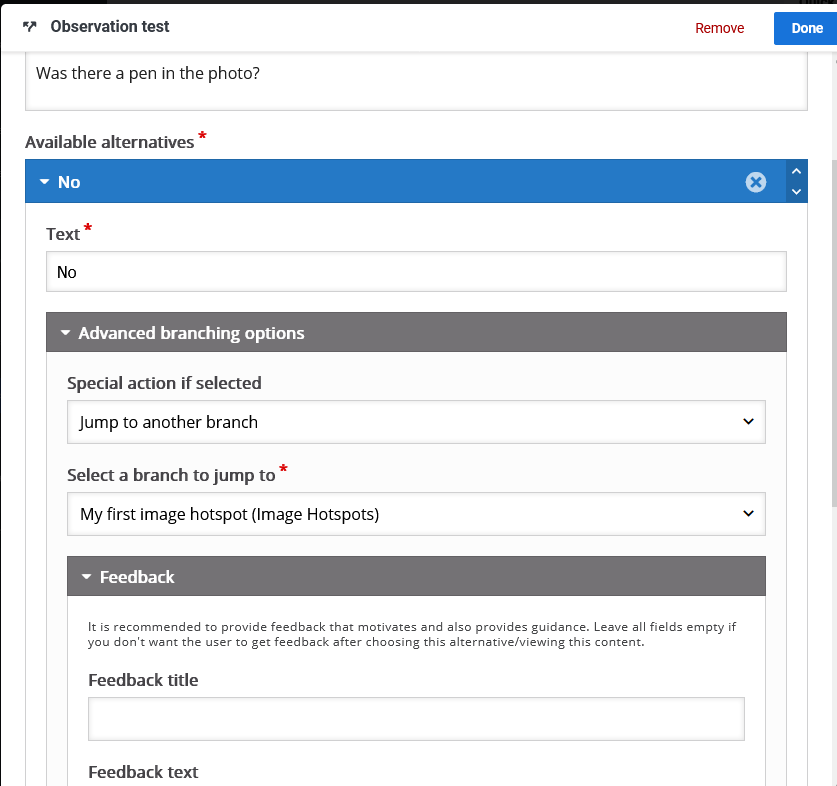Focus the empty Feedback title input field
837x786 pixels.
pyautogui.click(x=415, y=719)
